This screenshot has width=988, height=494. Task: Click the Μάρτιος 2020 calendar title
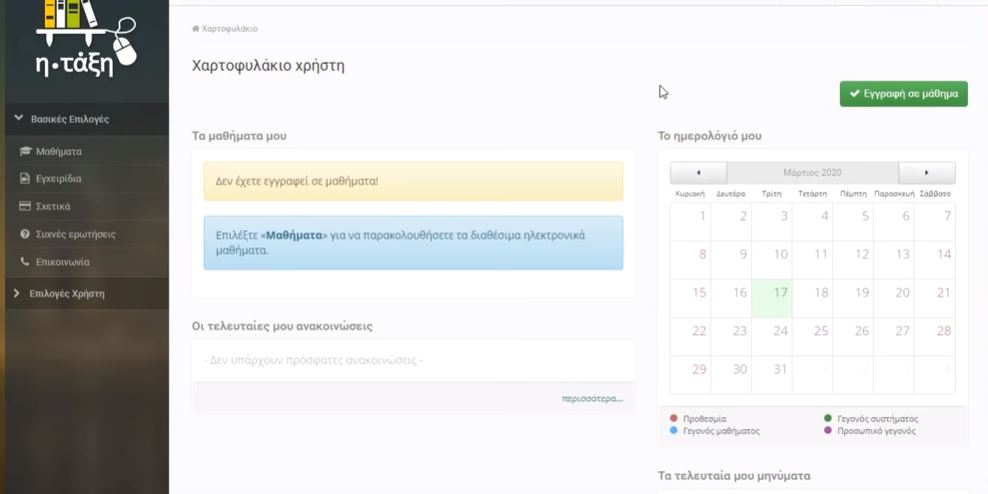[812, 173]
